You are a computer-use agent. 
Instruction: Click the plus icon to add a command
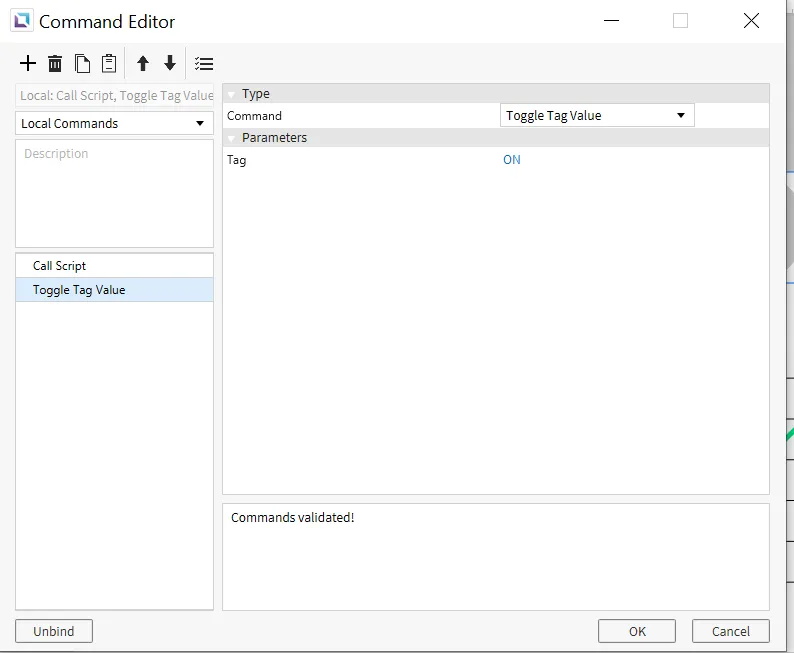point(28,64)
